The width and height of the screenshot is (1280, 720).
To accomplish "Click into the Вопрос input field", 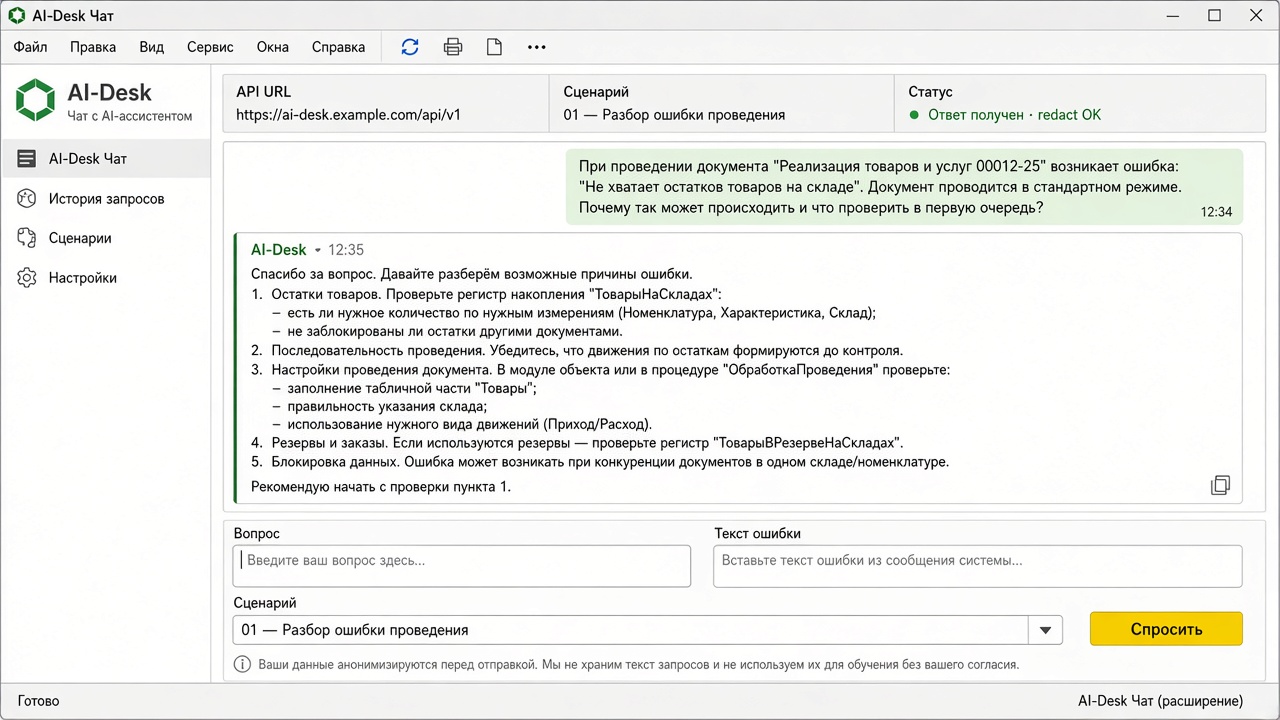I will (462, 566).
